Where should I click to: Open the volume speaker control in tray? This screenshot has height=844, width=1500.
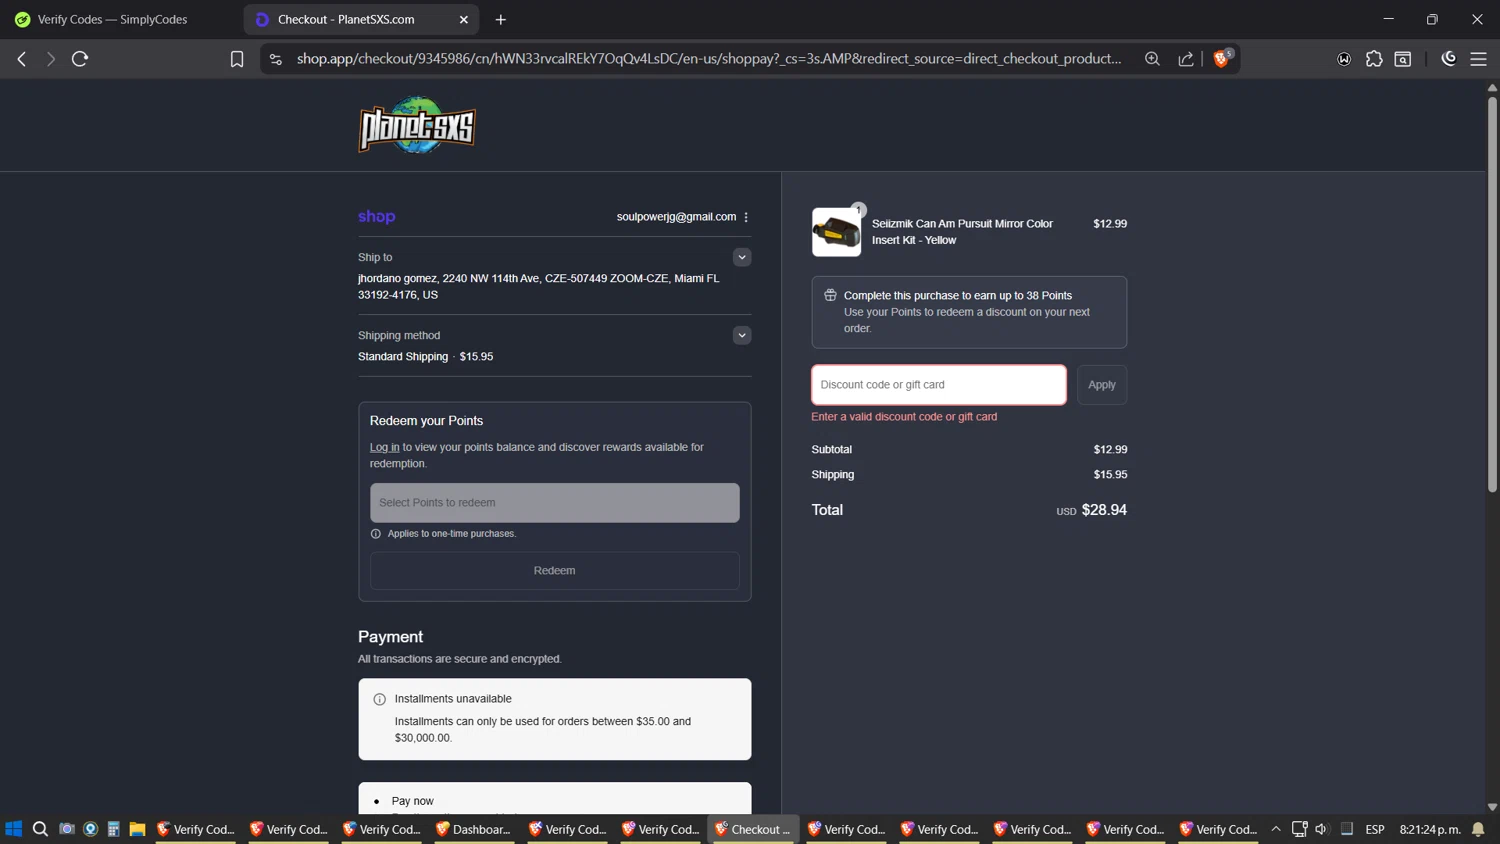1321,829
